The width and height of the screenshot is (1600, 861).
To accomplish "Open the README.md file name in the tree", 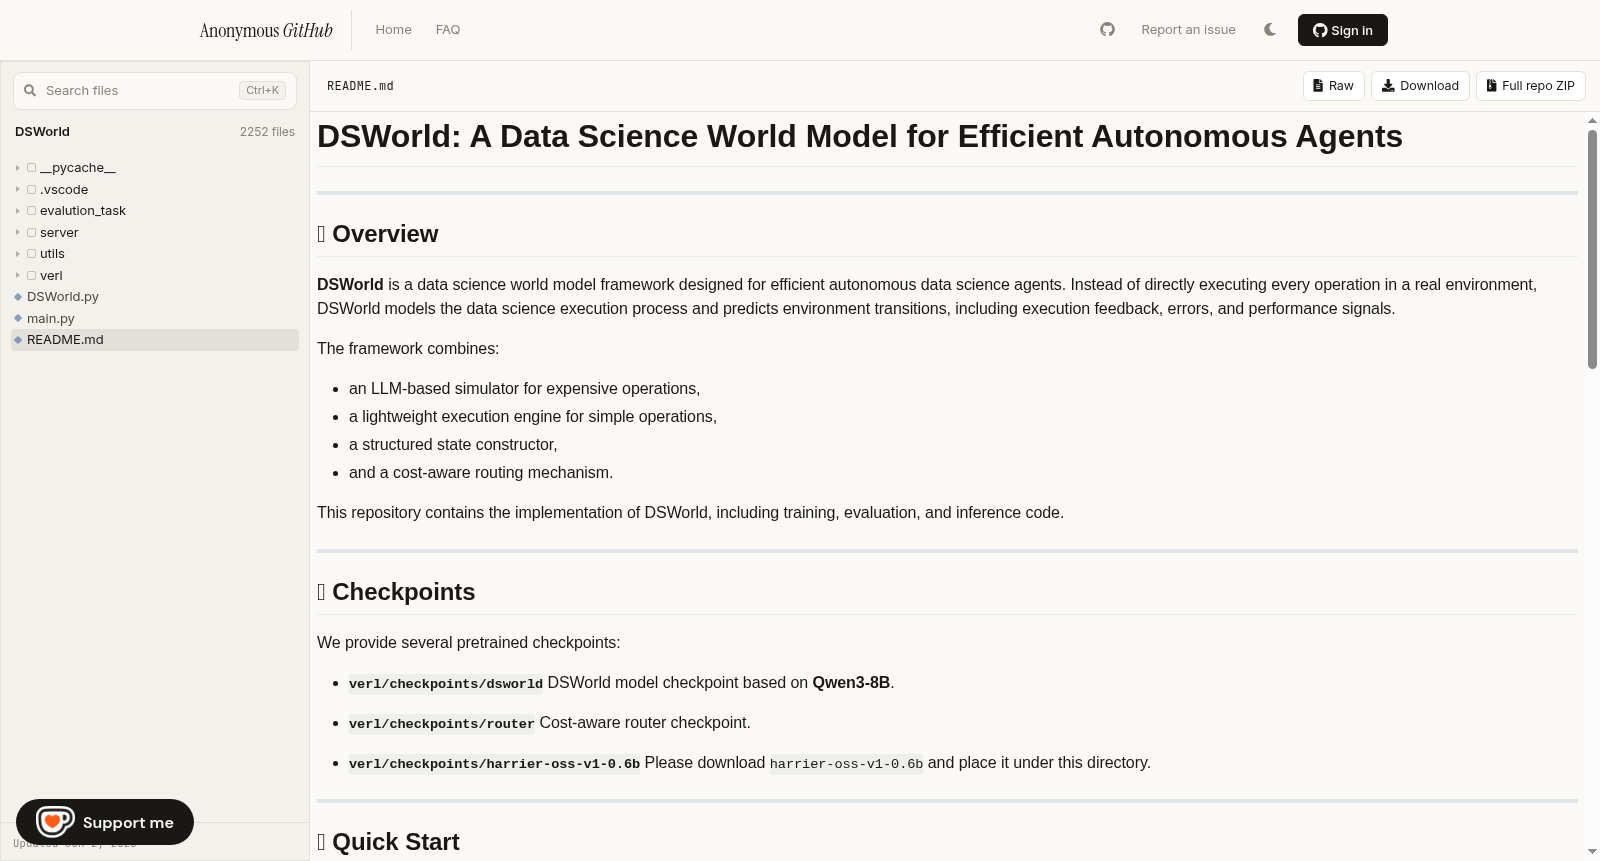I will (x=65, y=340).
